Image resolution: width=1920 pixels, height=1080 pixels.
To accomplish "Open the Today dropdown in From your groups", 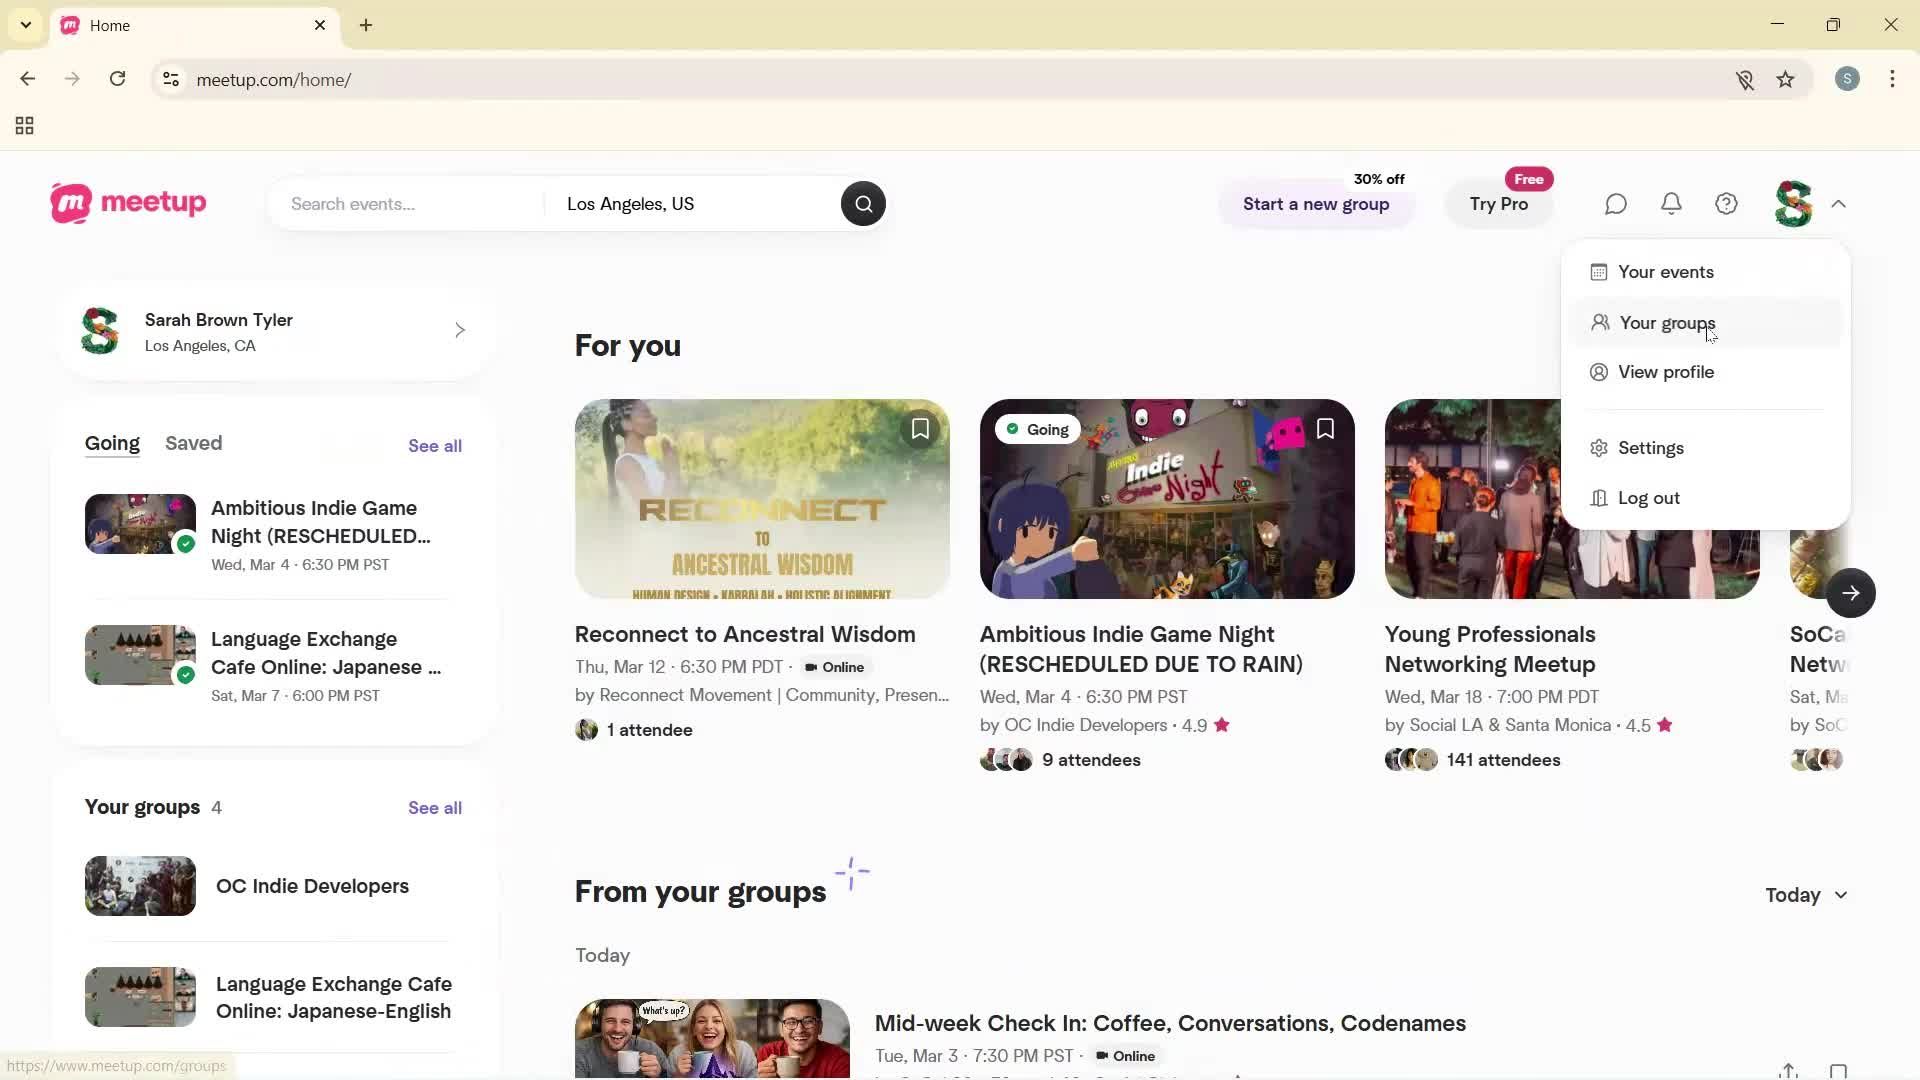I will point(1806,895).
